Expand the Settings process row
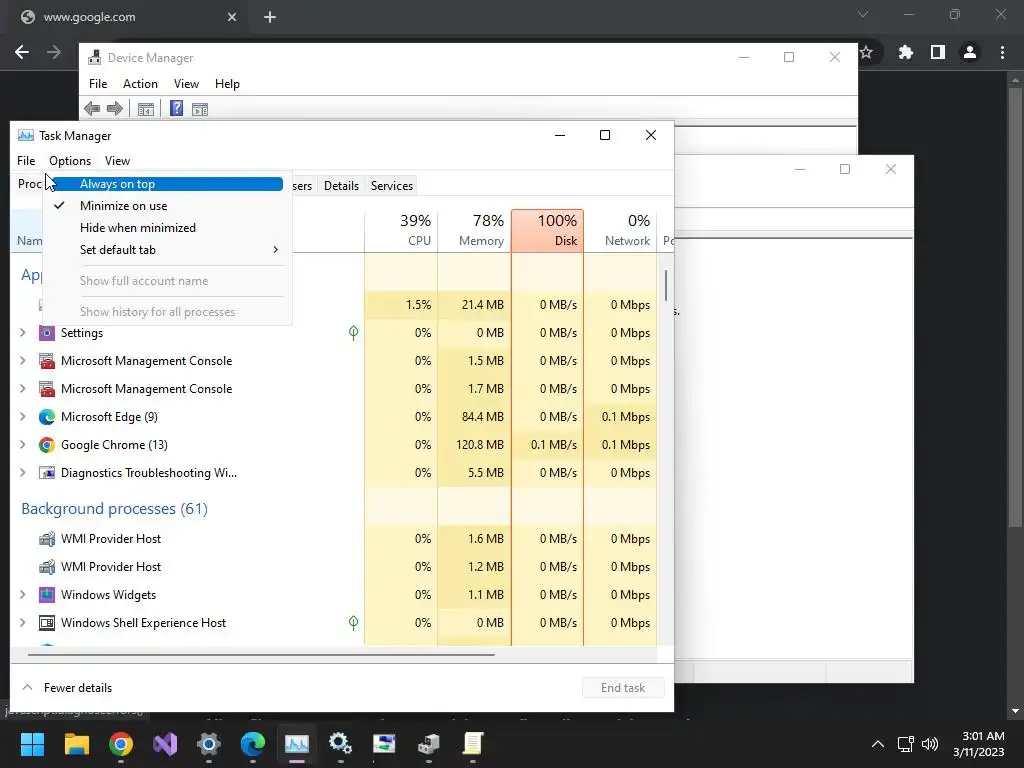 click(x=23, y=333)
